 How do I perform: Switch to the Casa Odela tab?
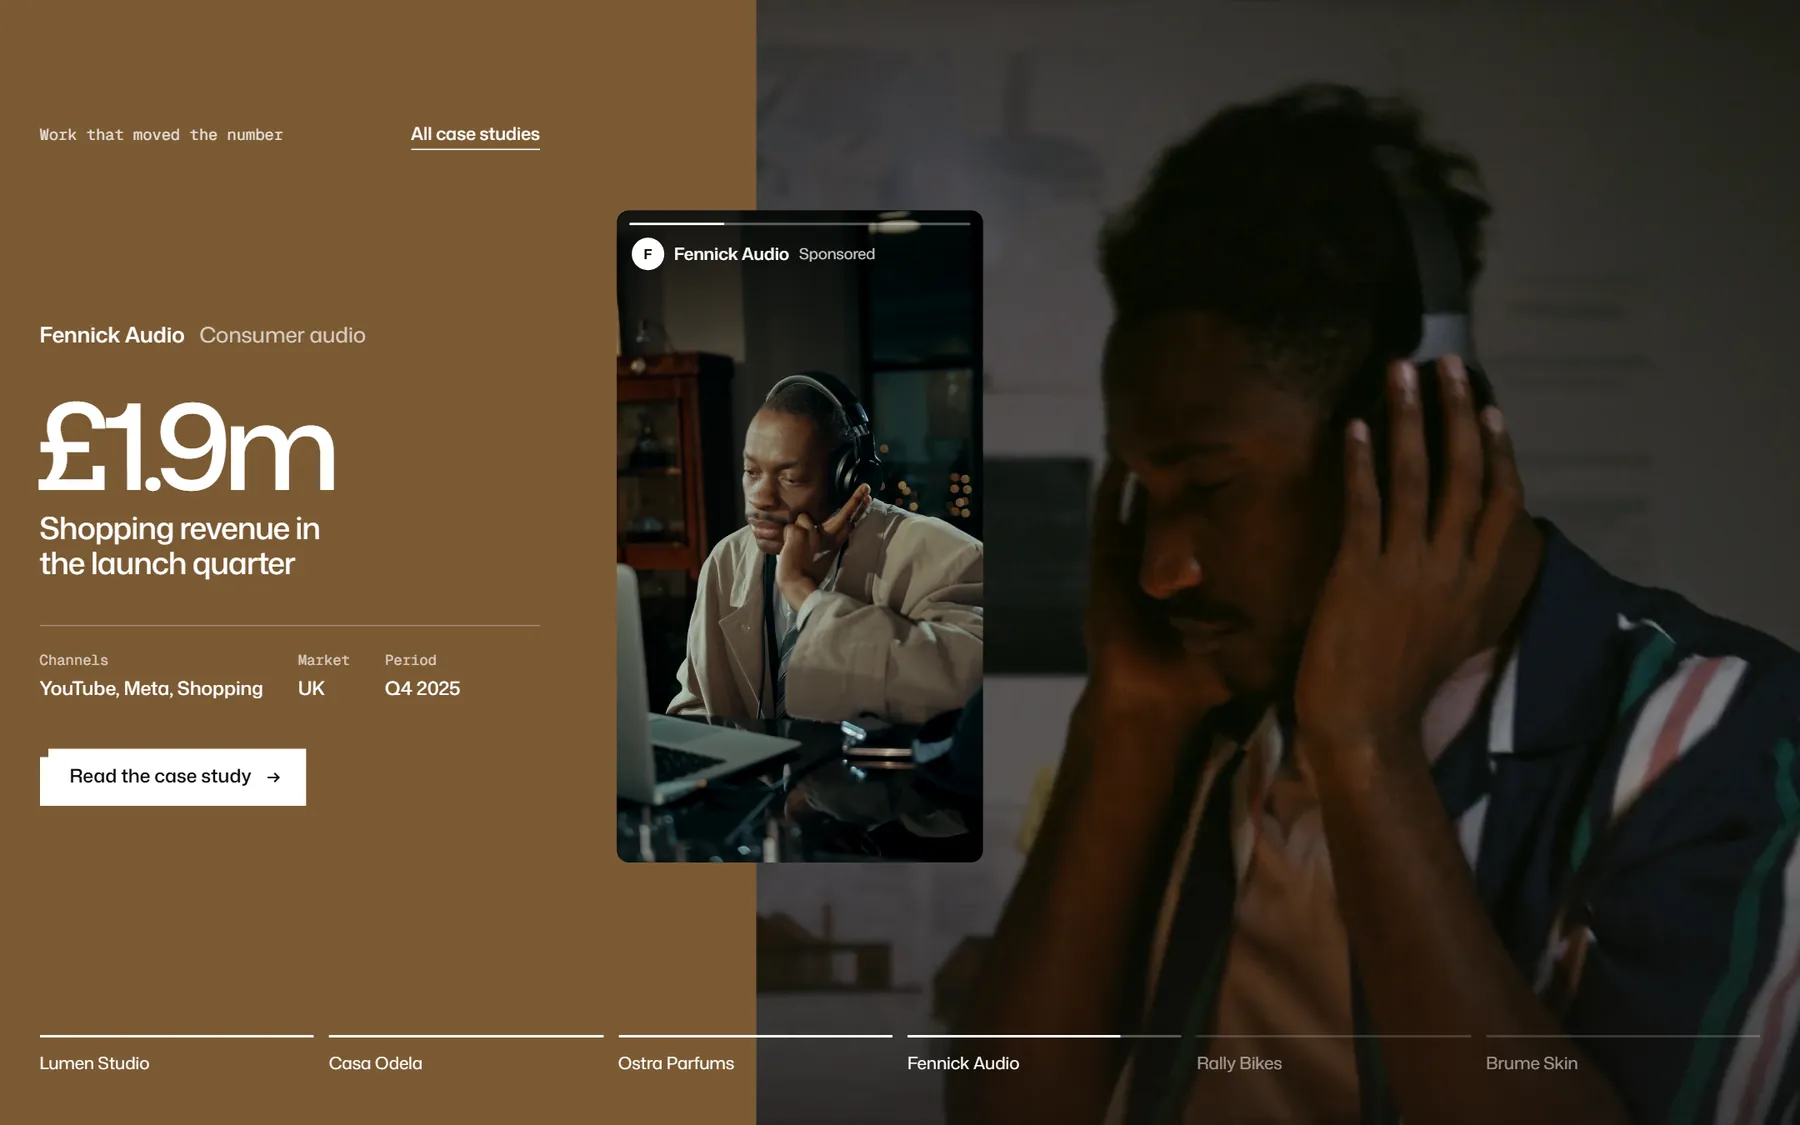[466, 1054]
